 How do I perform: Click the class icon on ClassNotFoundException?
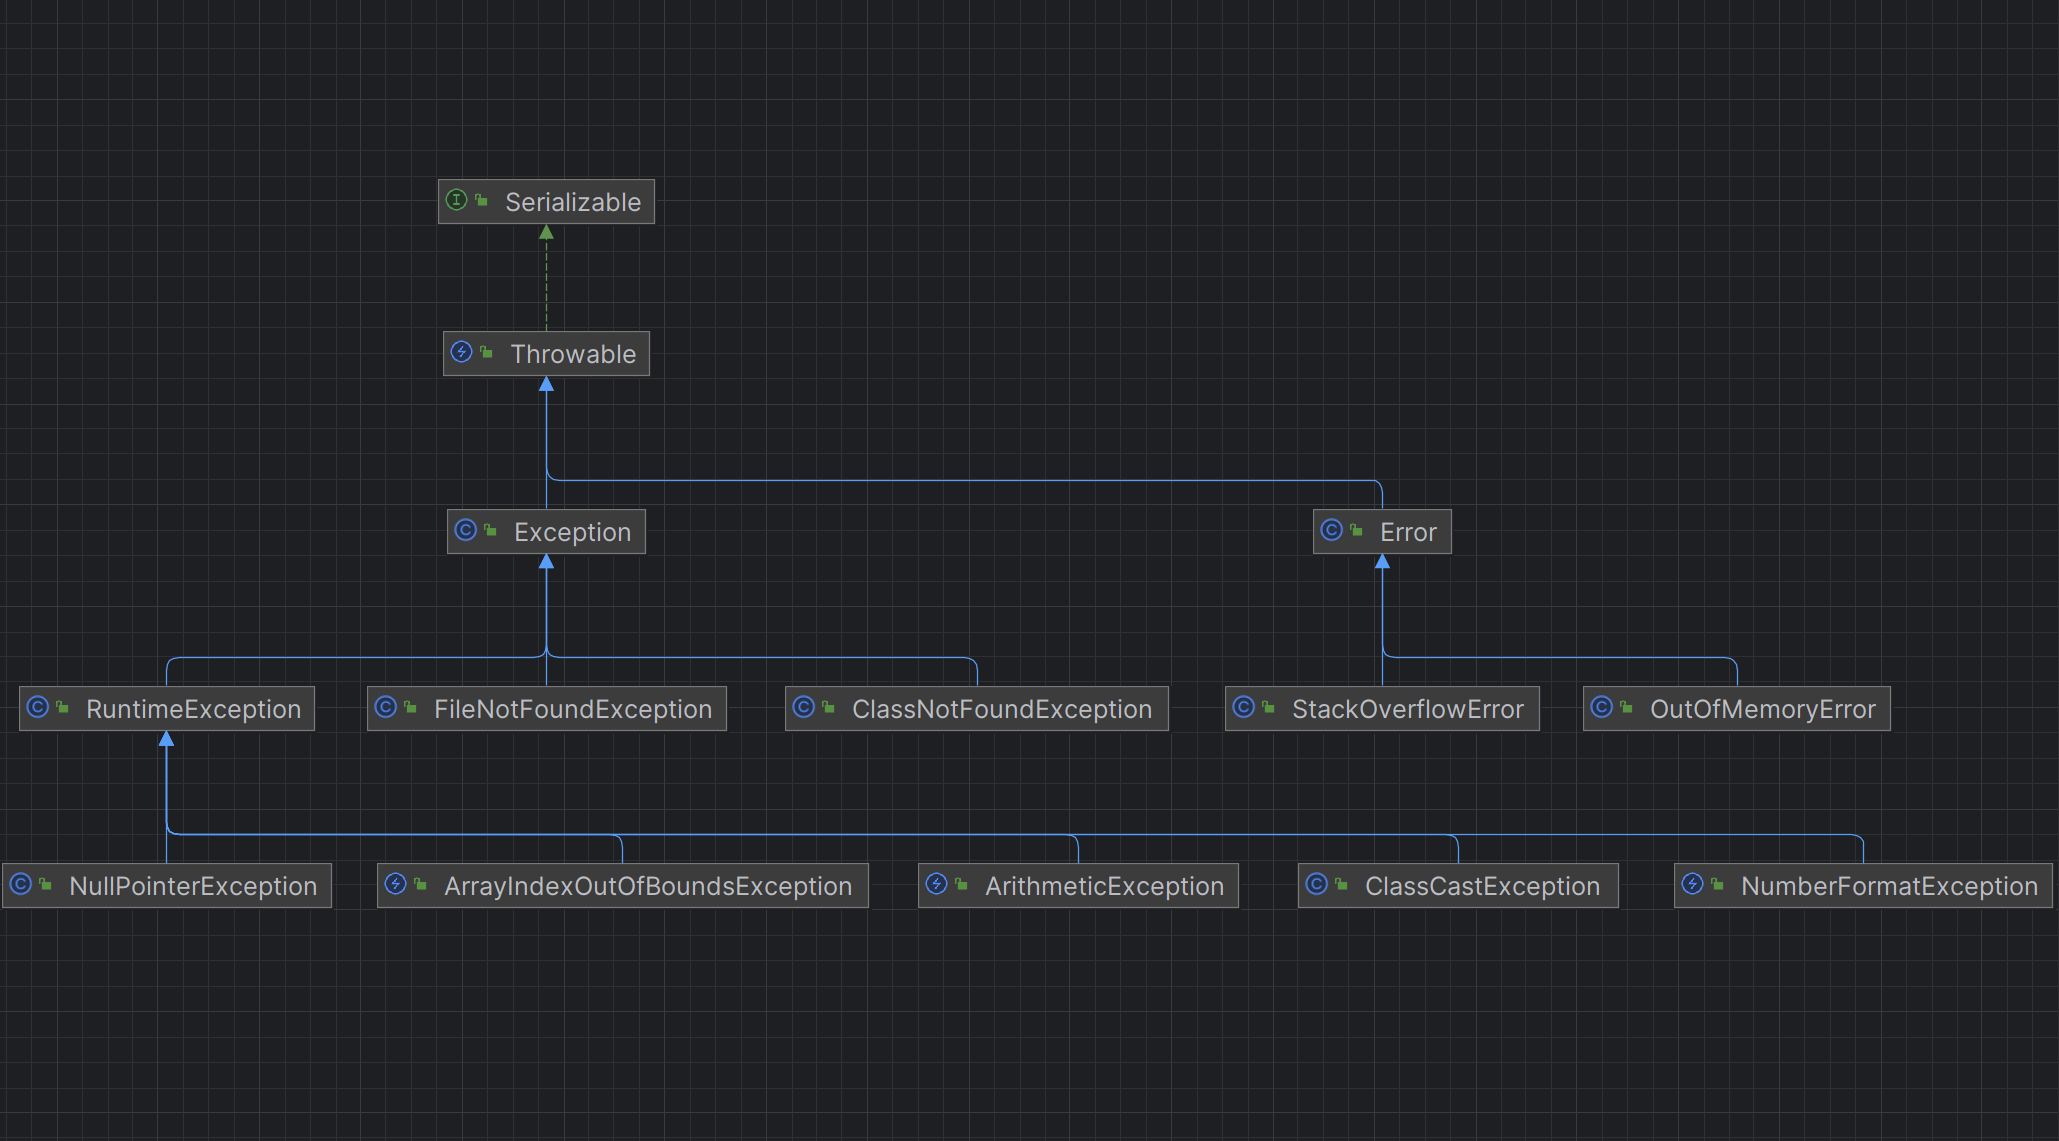pyautogui.click(x=804, y=707)
